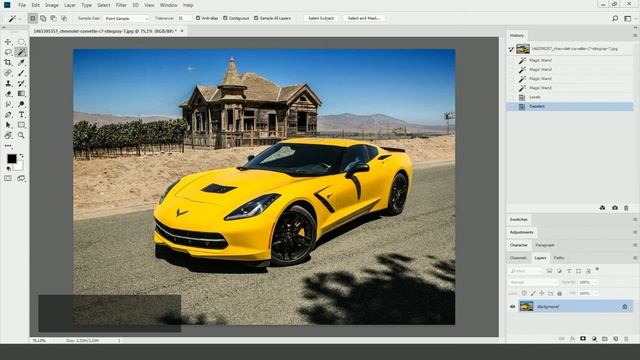The width and height of the screenshot is (640, 360).
Task: Select the Hand tool
Action: click(8, 135)
